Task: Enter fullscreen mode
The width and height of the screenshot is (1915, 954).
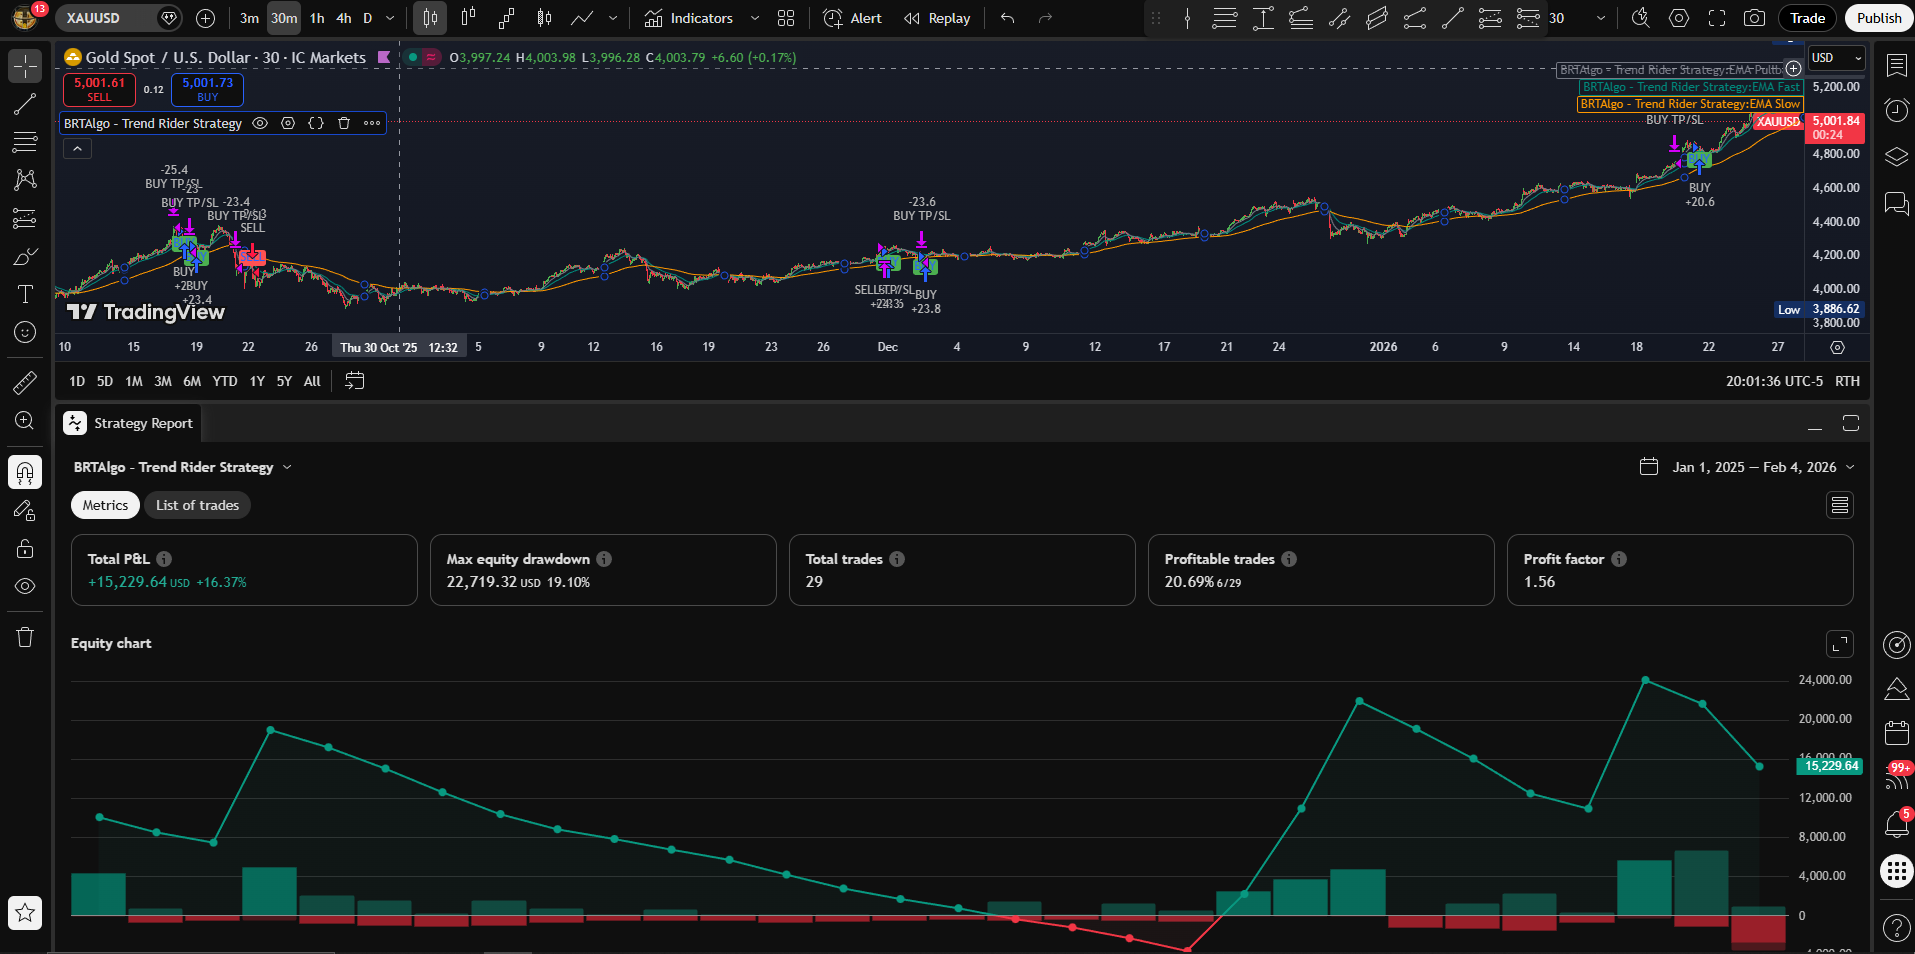Action: 1717,18
